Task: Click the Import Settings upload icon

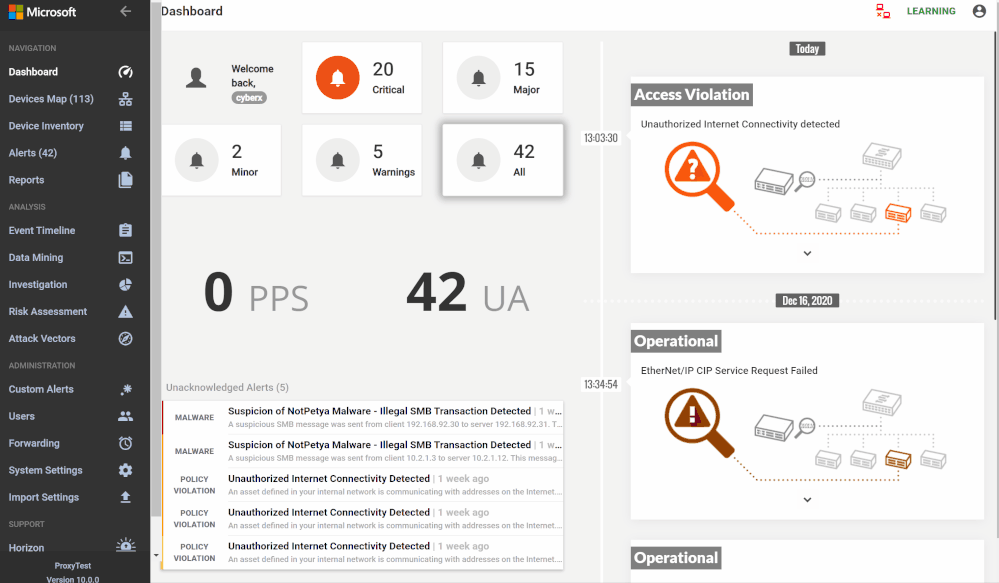Action: click(x=126, y=497)
